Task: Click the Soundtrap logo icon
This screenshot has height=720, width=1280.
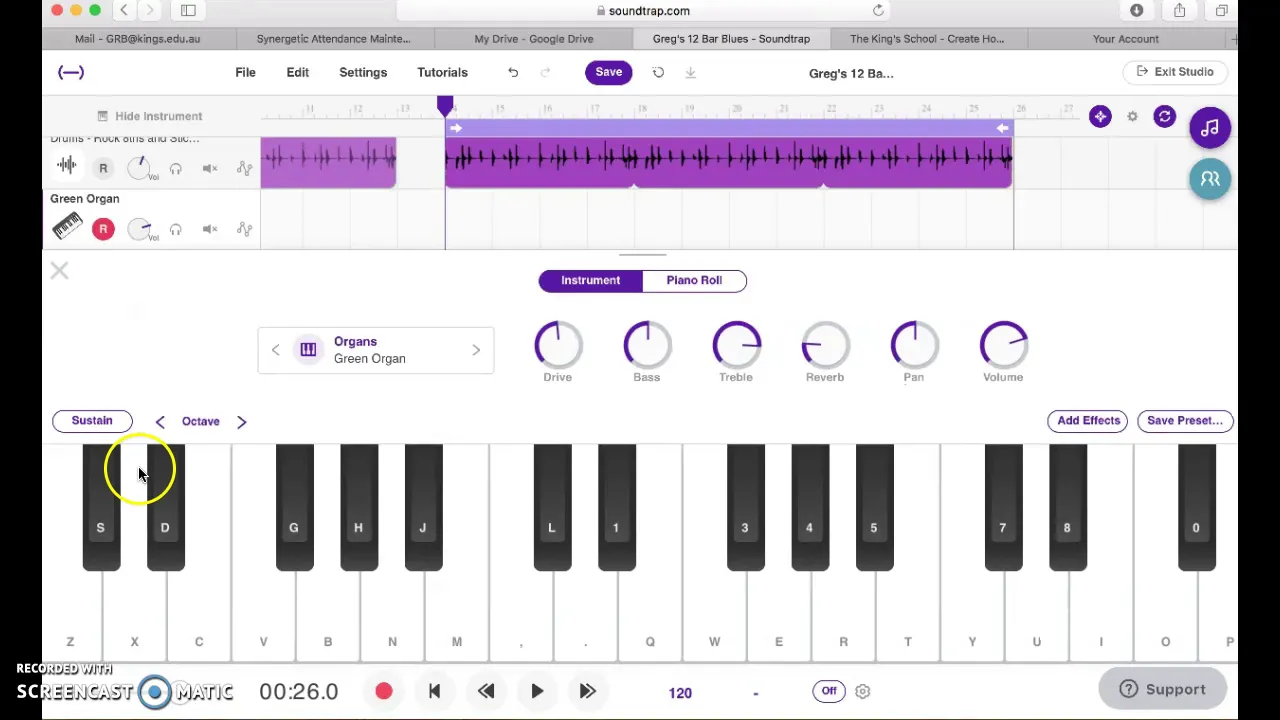Action: [71, 72]
